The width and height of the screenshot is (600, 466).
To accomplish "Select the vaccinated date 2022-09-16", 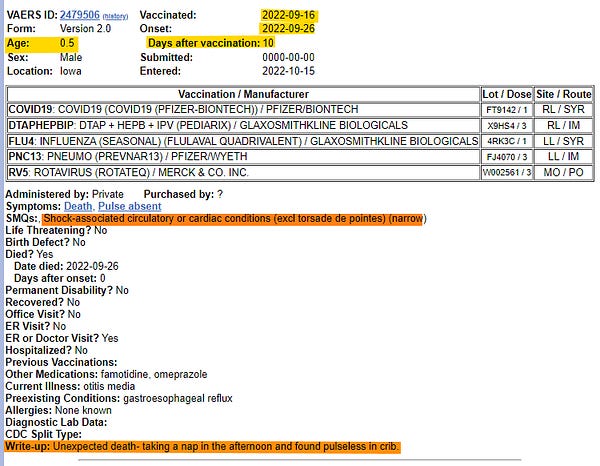I will click(289, 15).
